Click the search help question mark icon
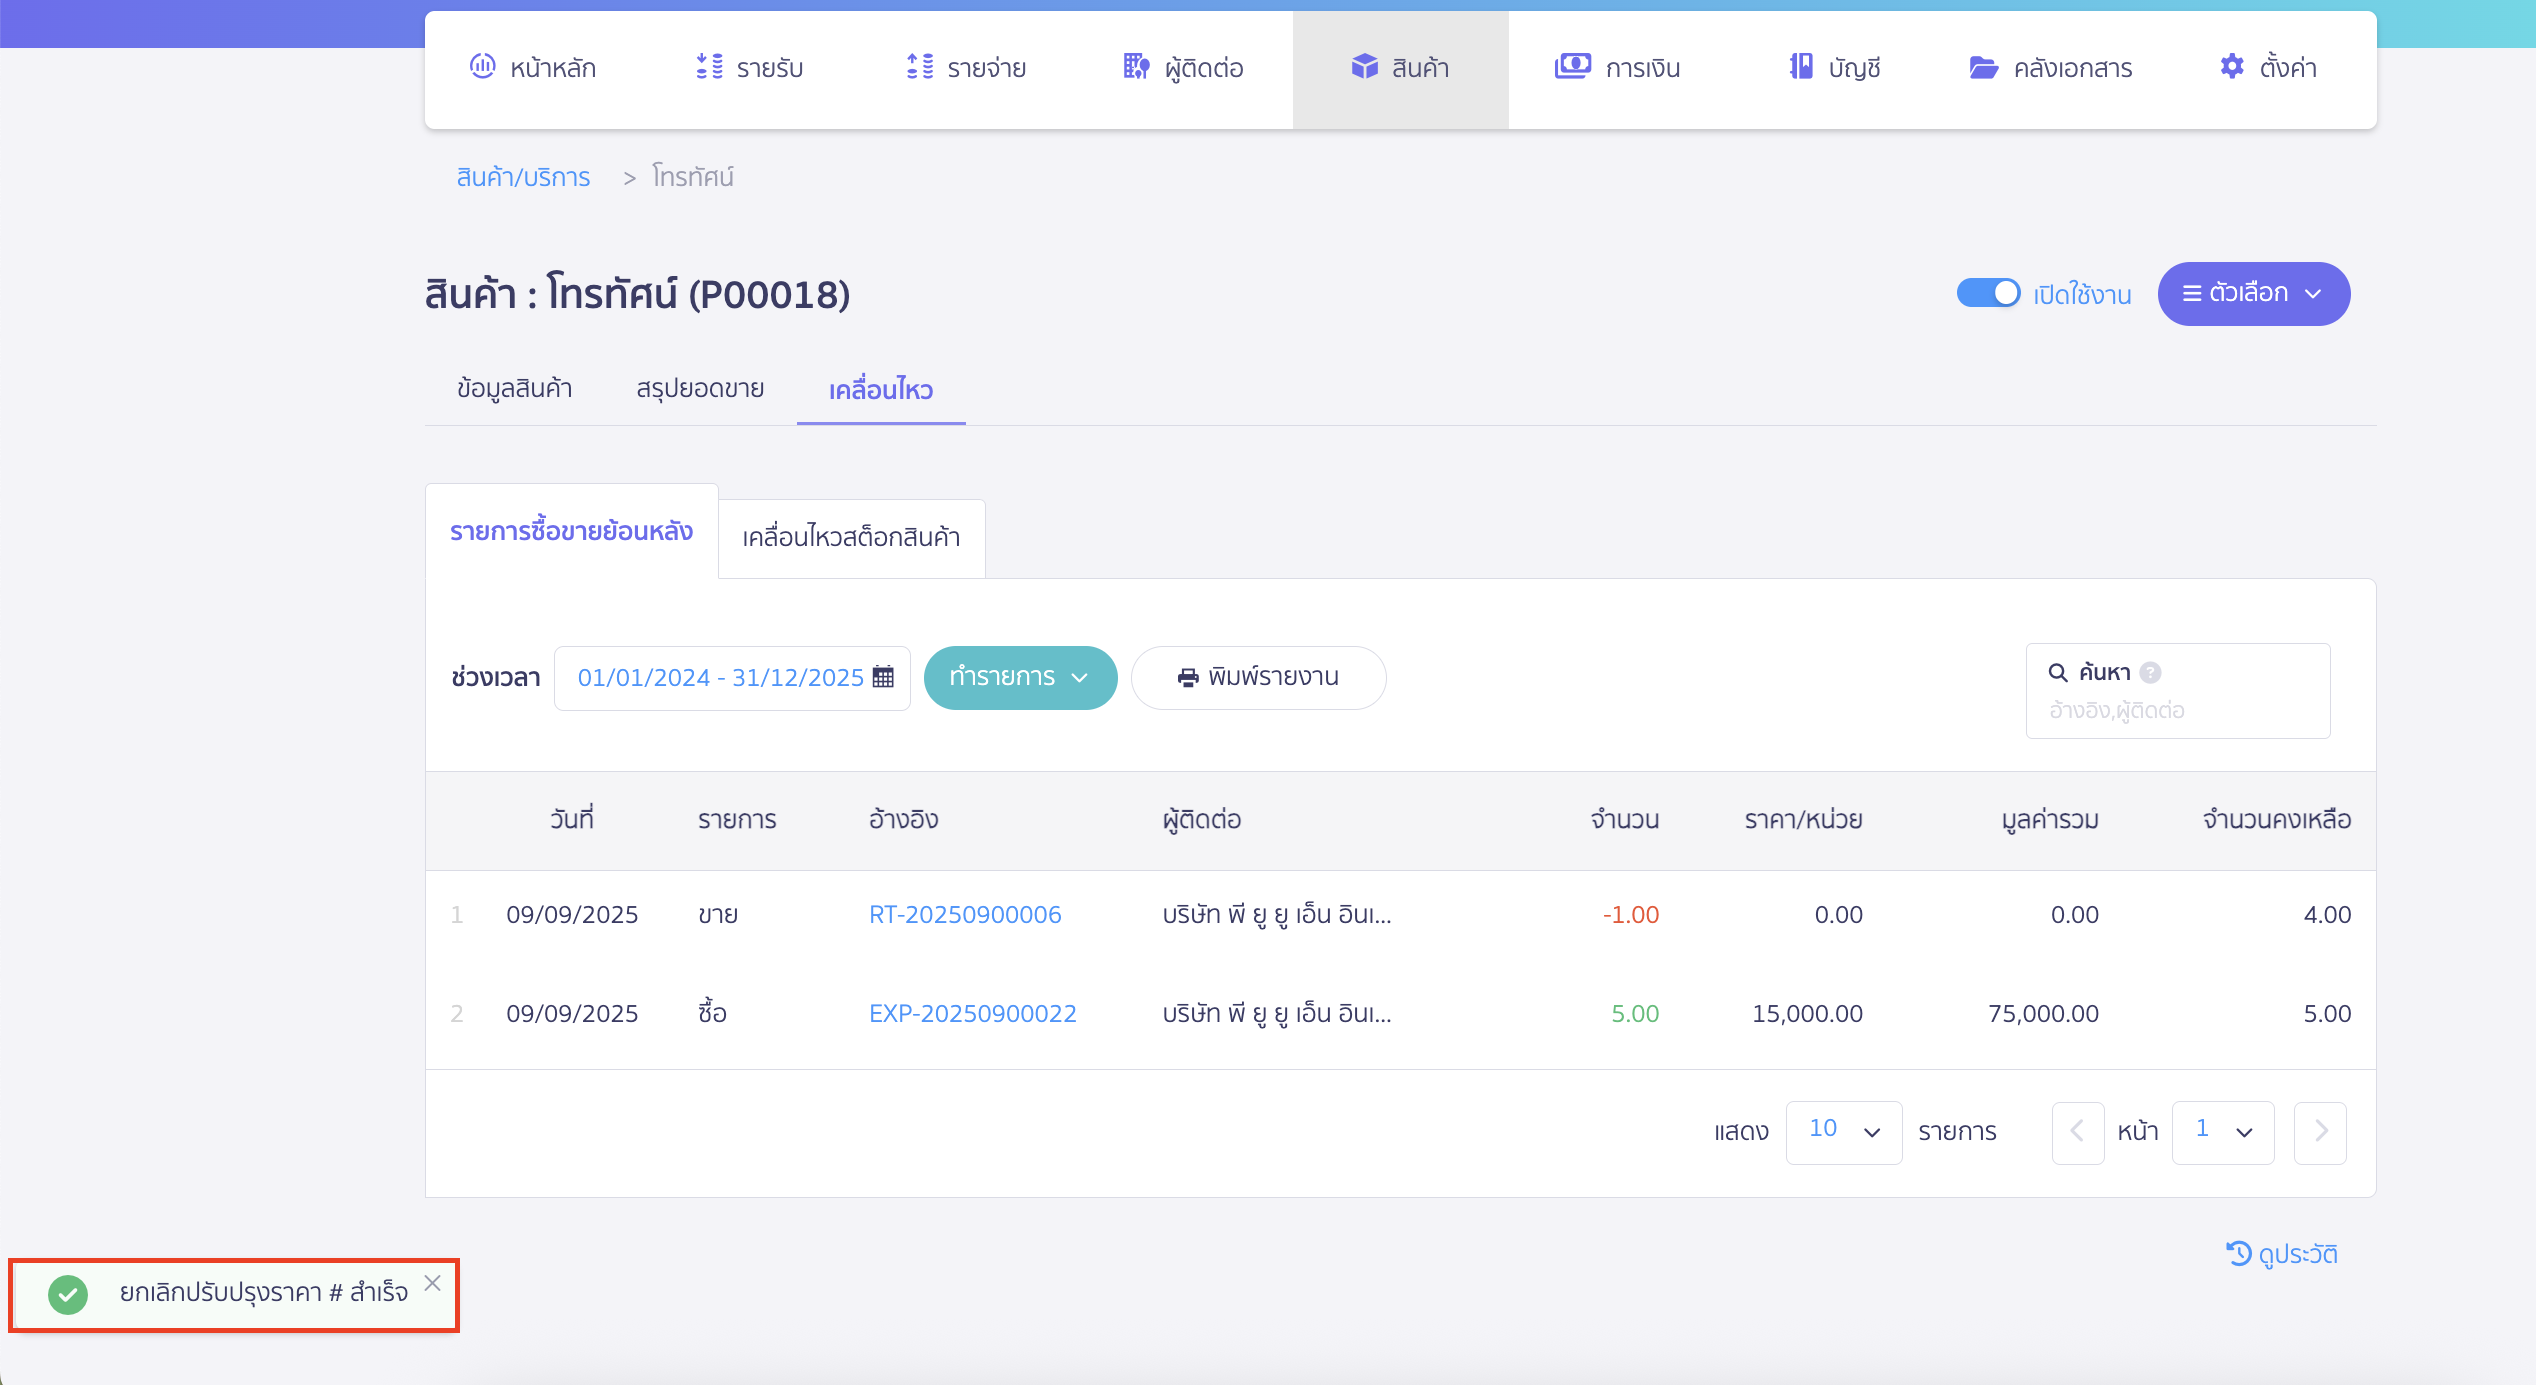 (x=2151, y=673)
